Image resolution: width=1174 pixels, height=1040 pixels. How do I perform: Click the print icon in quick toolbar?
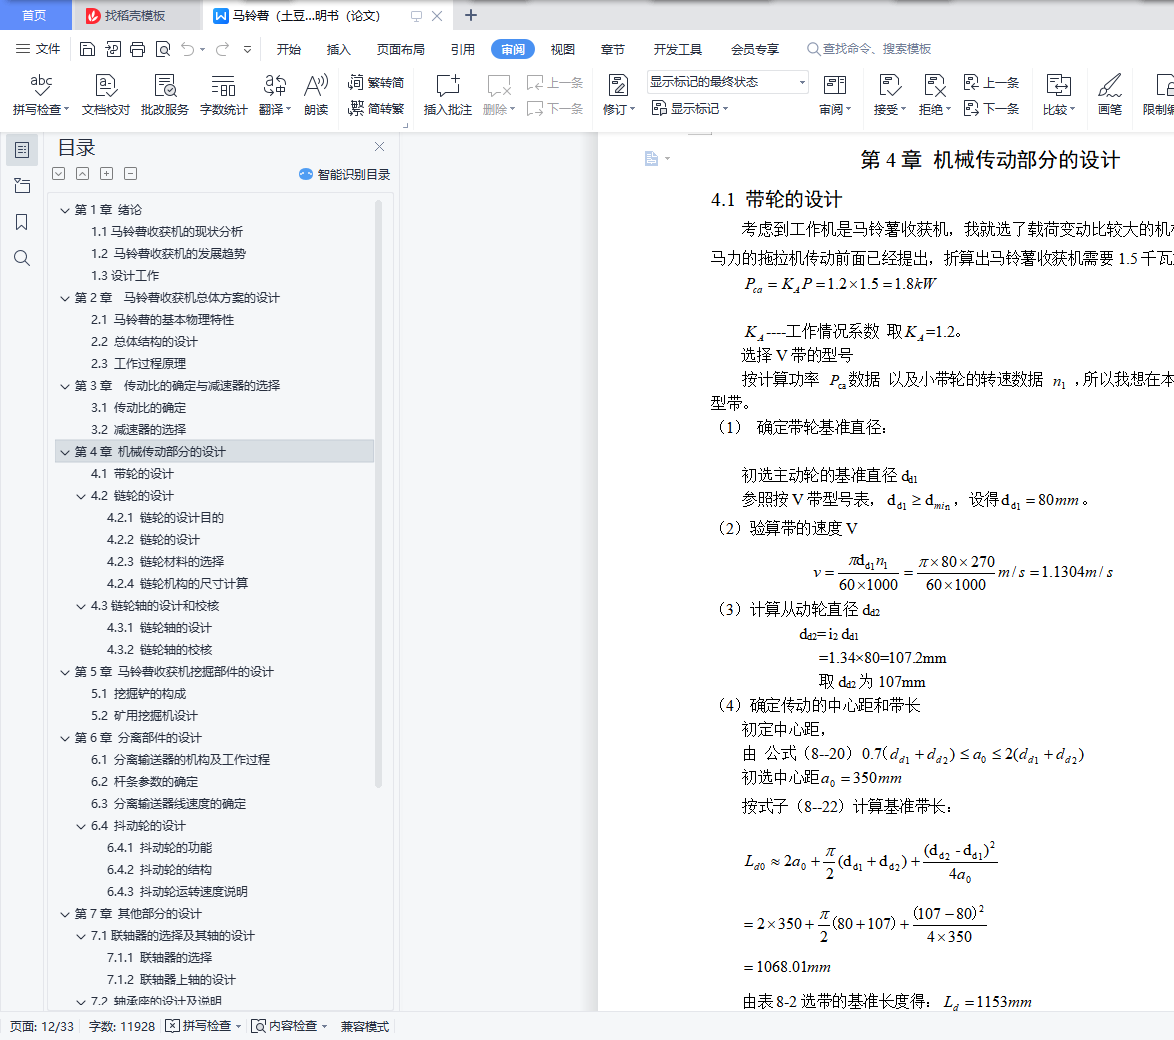click(x=138, y=49)
